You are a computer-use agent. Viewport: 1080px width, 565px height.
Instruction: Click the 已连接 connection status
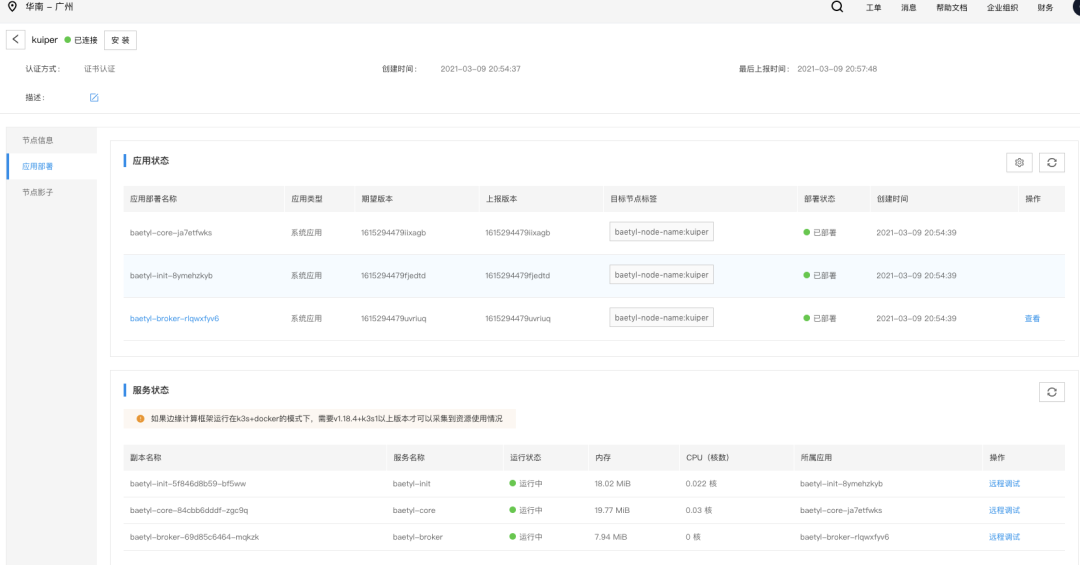[81, 40]
